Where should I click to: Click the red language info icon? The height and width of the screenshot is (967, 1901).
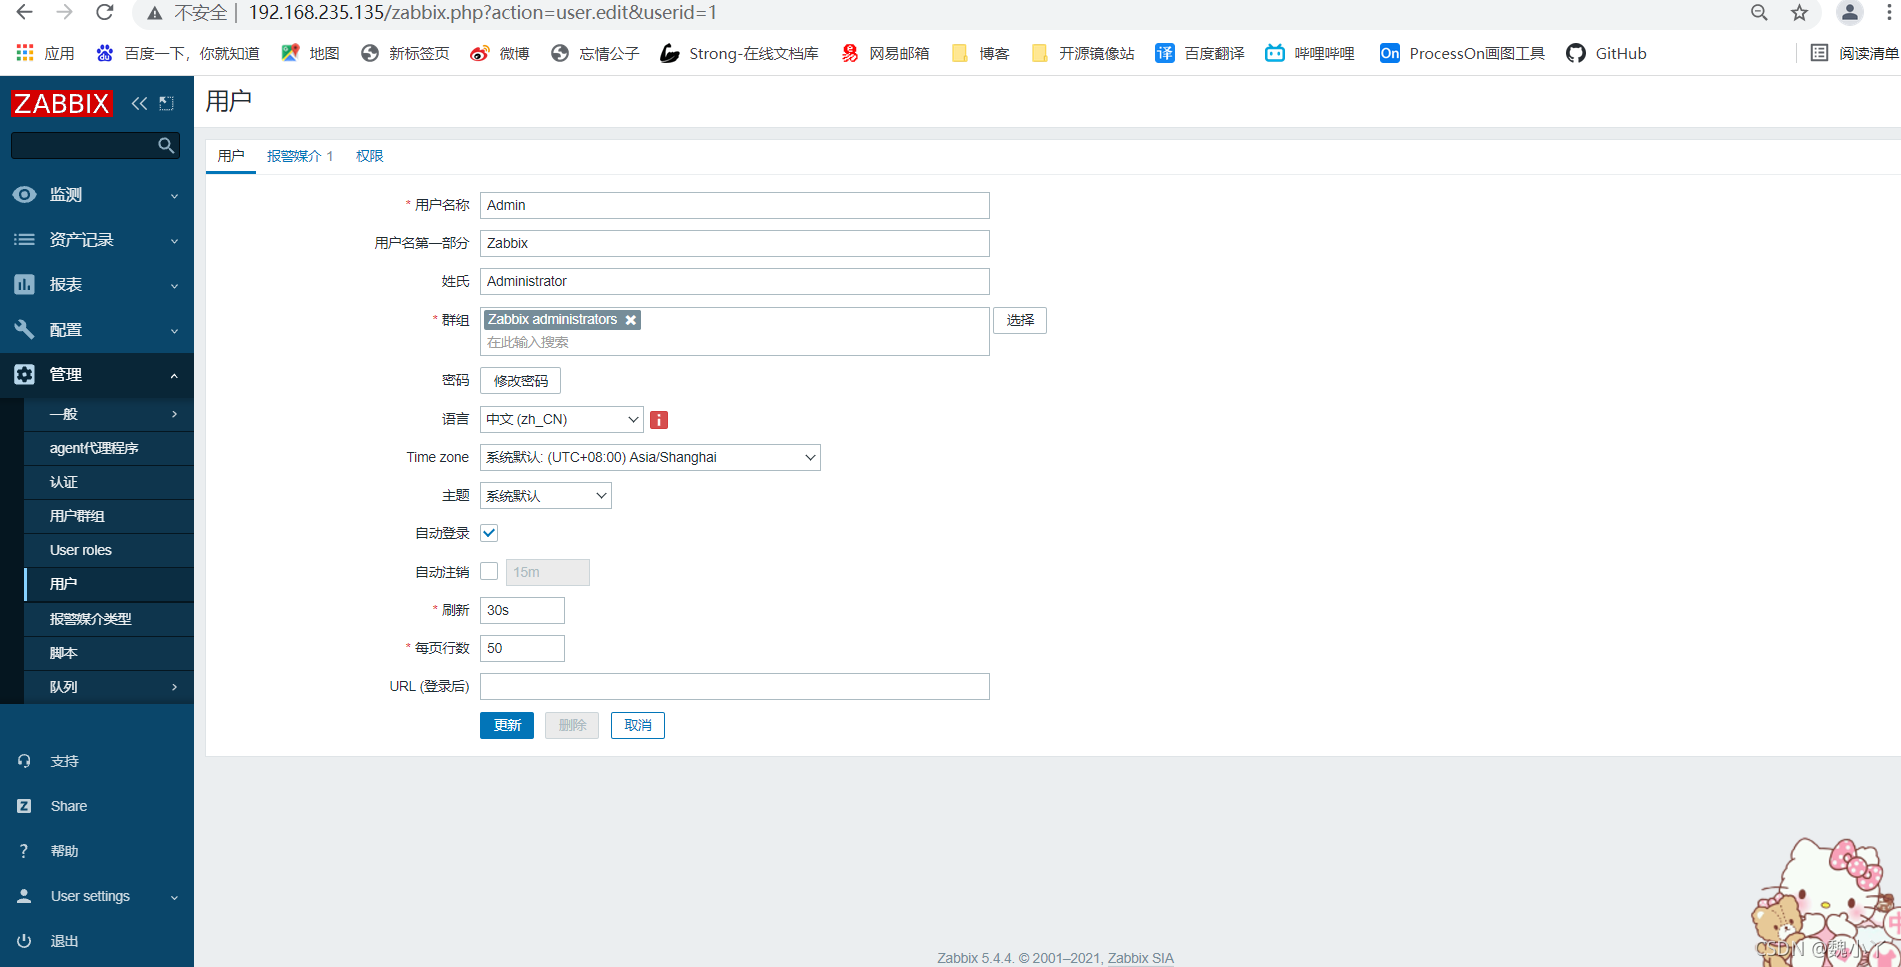(x=659, y=420)
